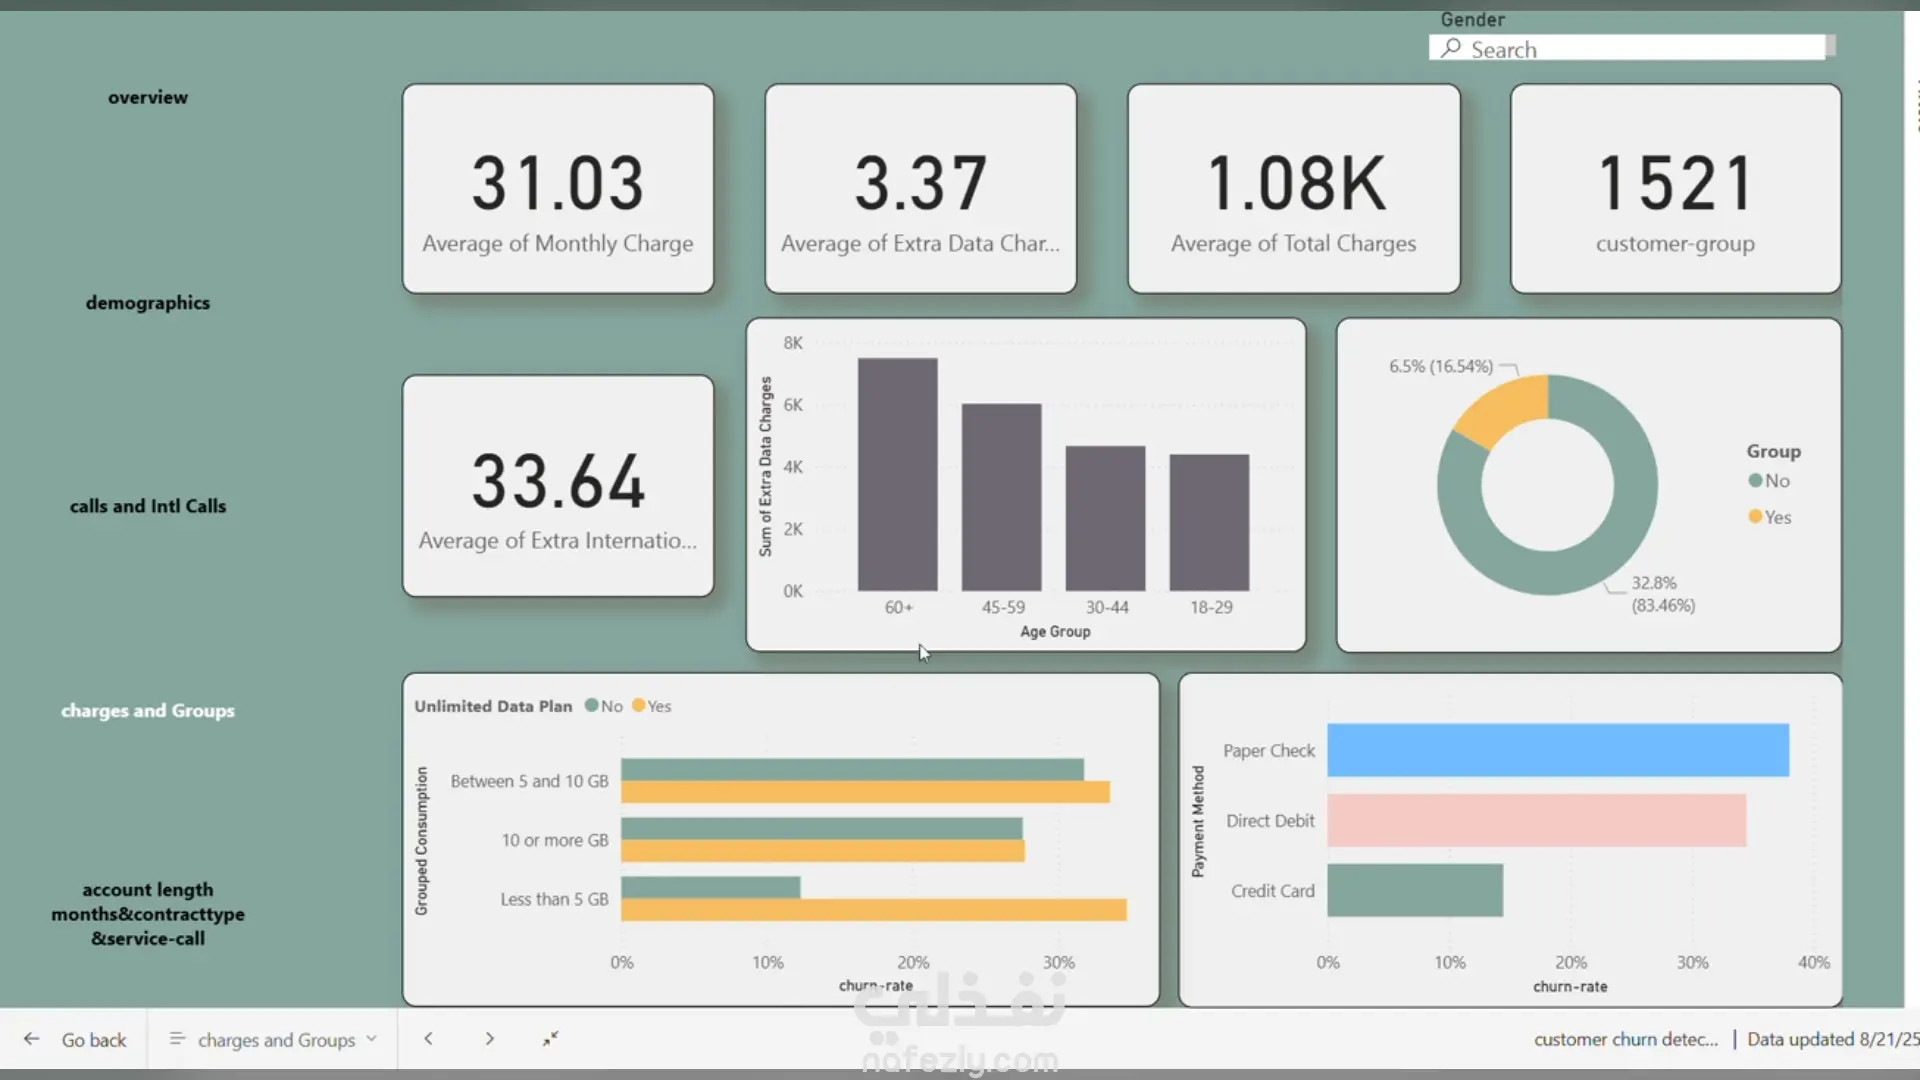Expand the charges and Groups page dropdown chevron
The width and height of the screenshot is (1920, 1080).
372,1039
